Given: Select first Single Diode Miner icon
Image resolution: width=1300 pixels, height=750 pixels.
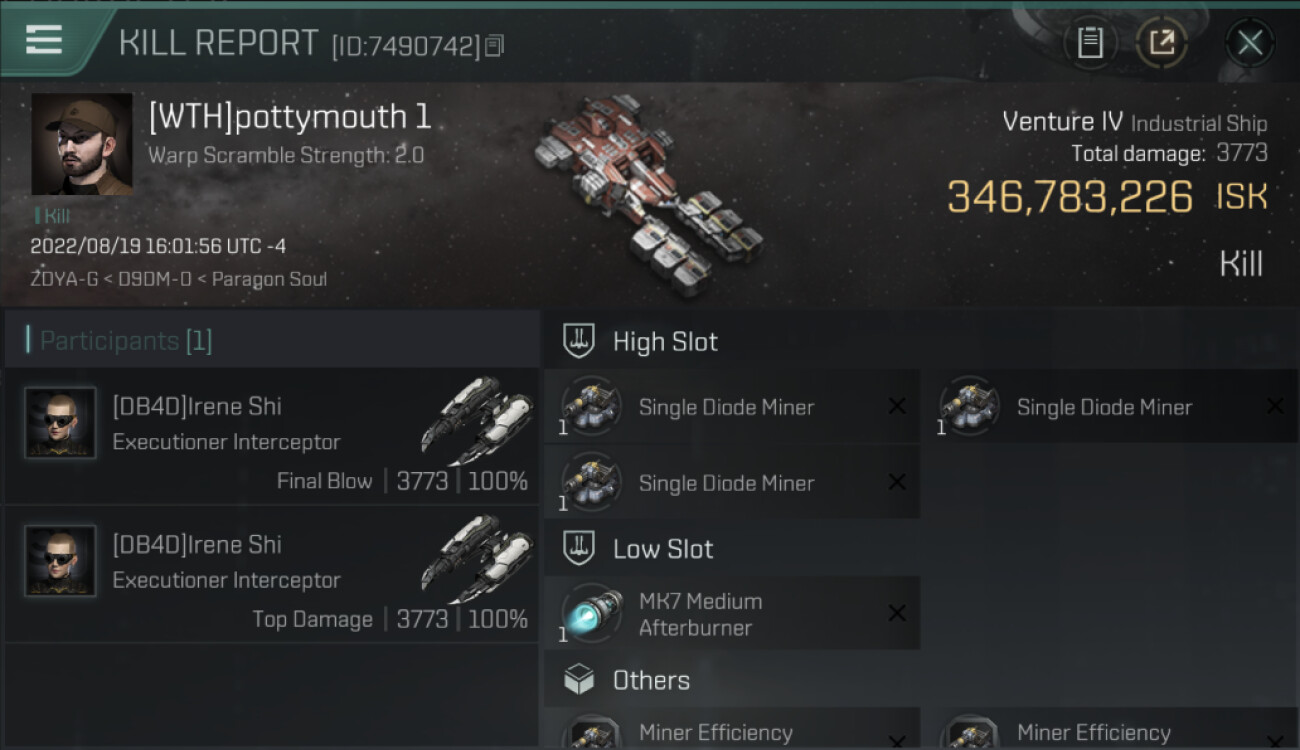Looking at the screenshot, I should 591,407.
